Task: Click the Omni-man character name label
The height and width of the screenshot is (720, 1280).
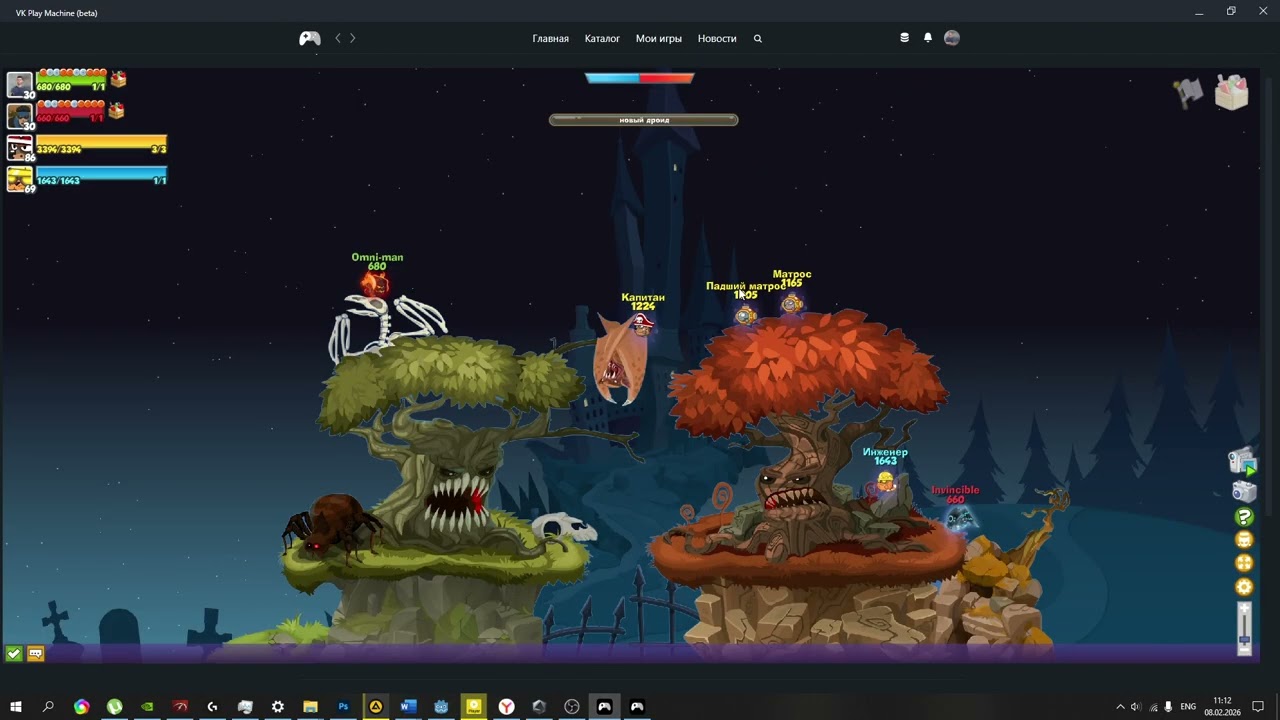Action: tap(377, 257)
